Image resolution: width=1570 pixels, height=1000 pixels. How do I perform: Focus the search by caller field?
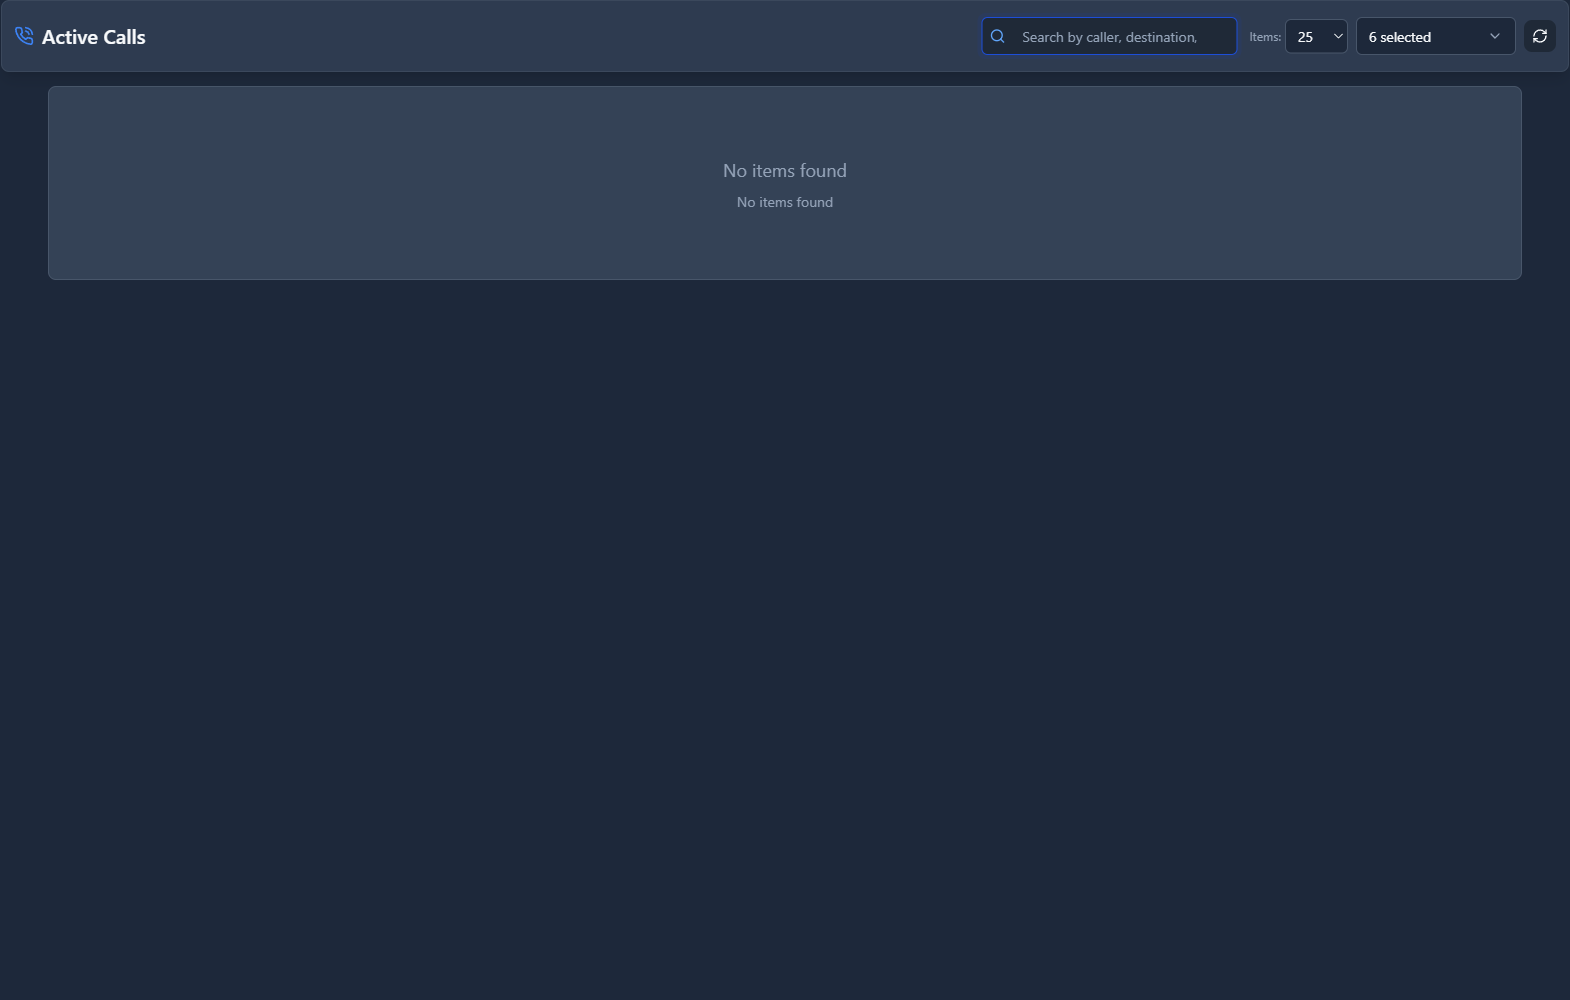[1120, 36]
